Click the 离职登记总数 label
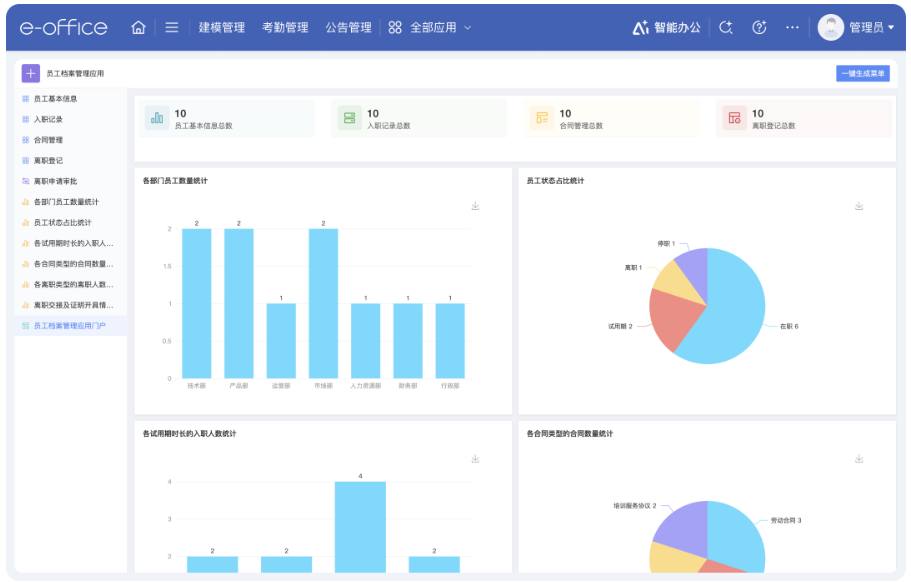This screenshot has height=582, width=911. tap(773, 125)
